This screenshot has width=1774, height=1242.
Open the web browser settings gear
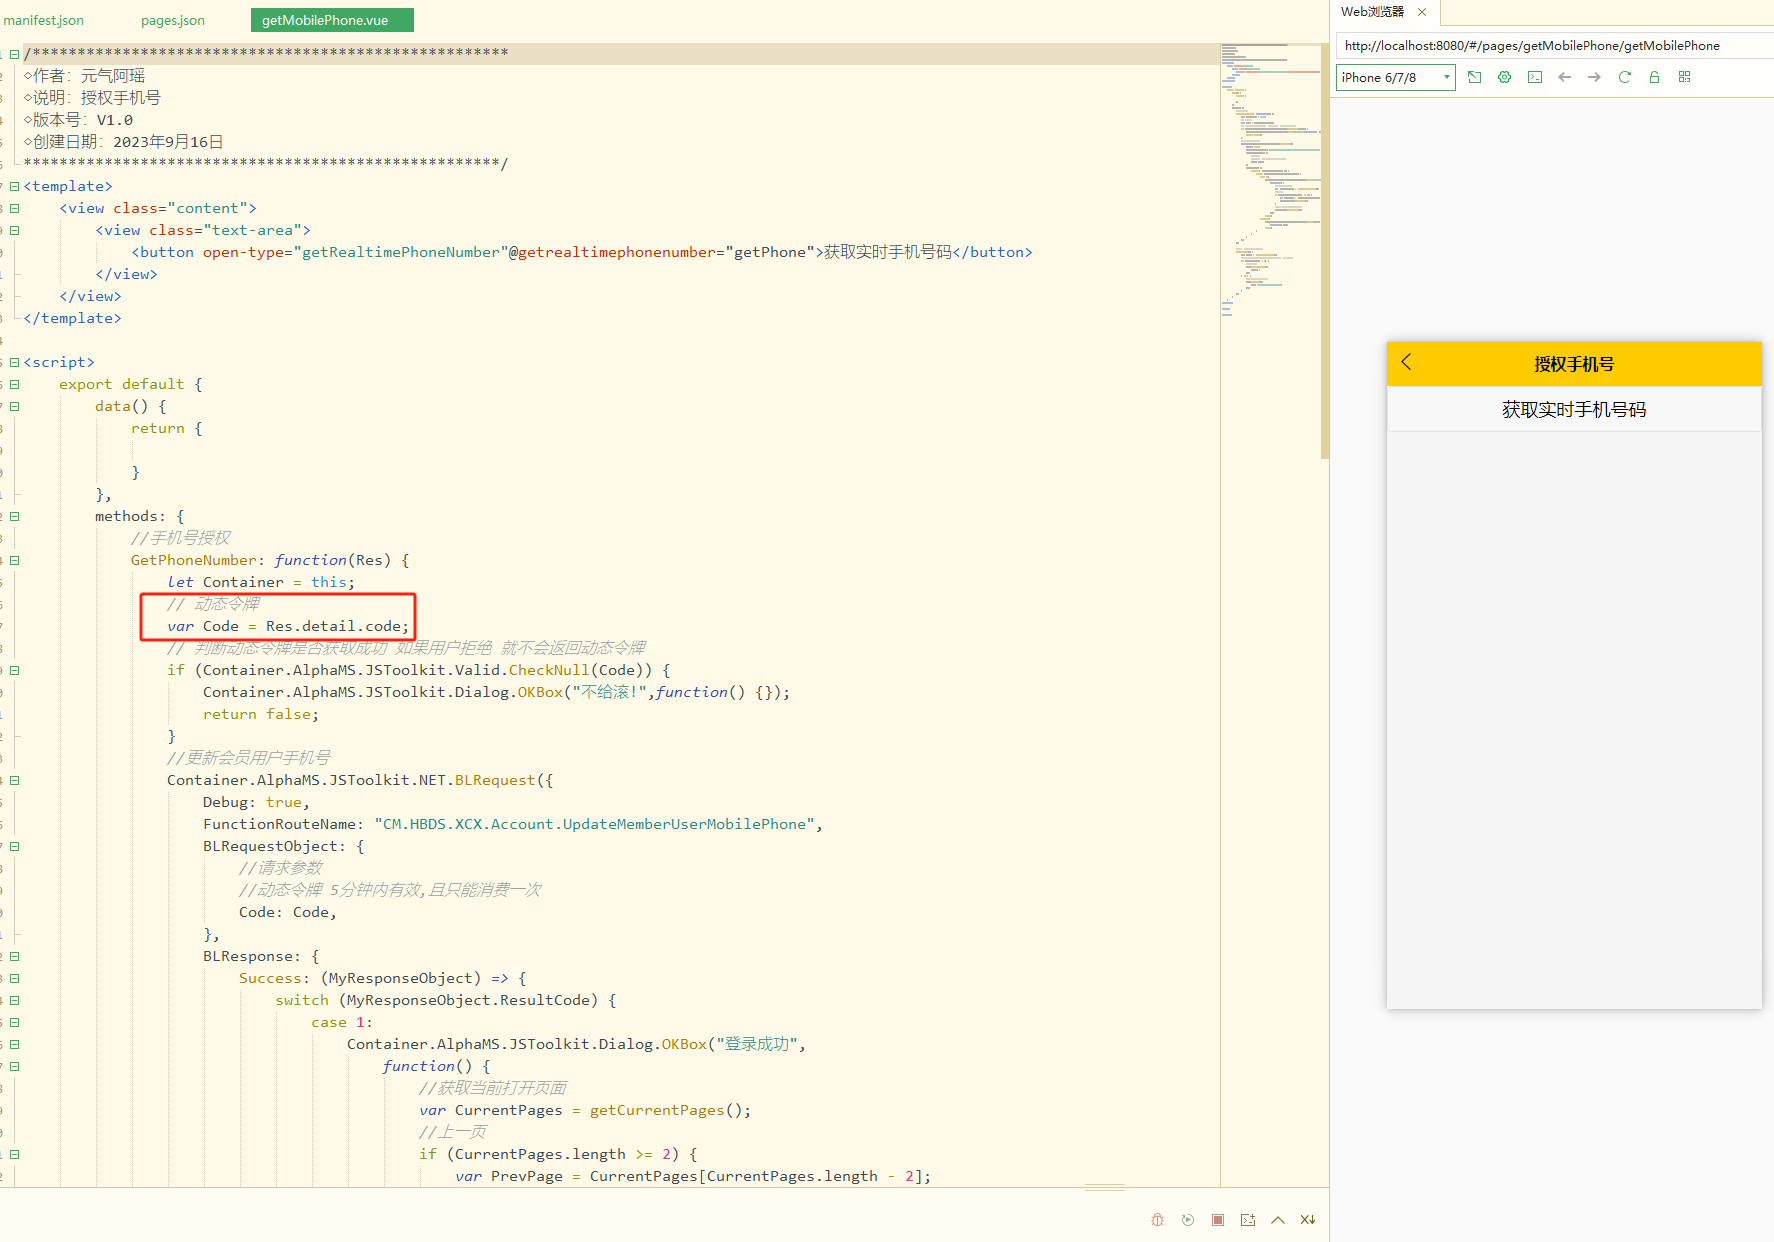click(1504, 77)
